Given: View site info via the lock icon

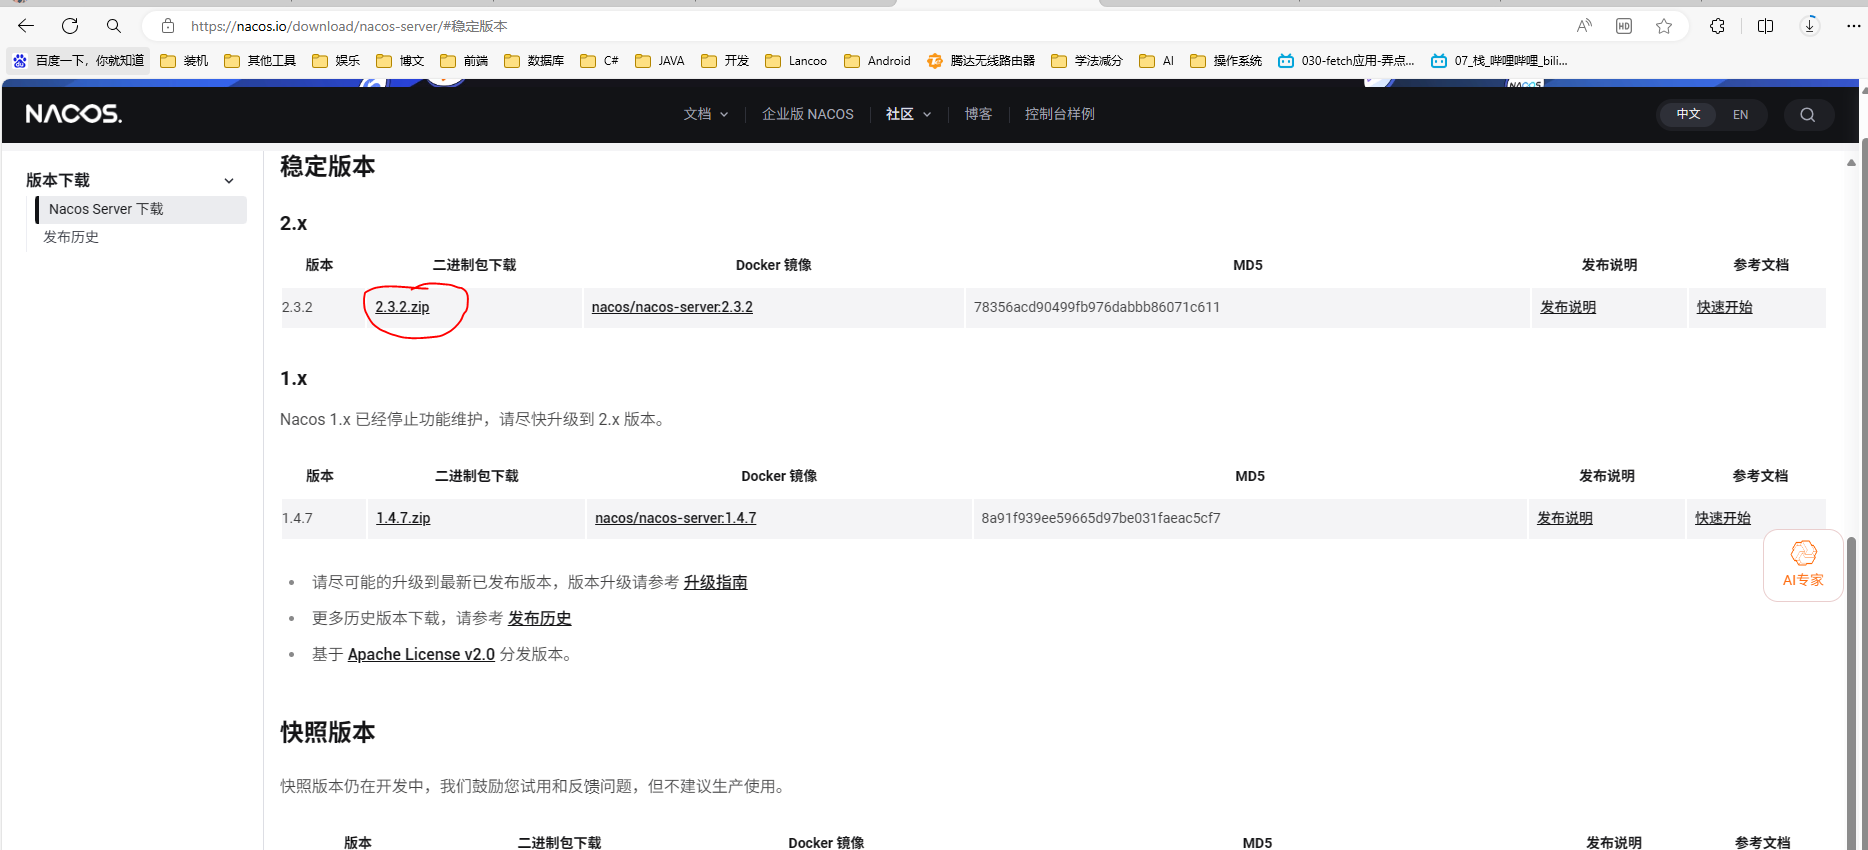Looking at the screenshot, I should [x=168, y=26].
